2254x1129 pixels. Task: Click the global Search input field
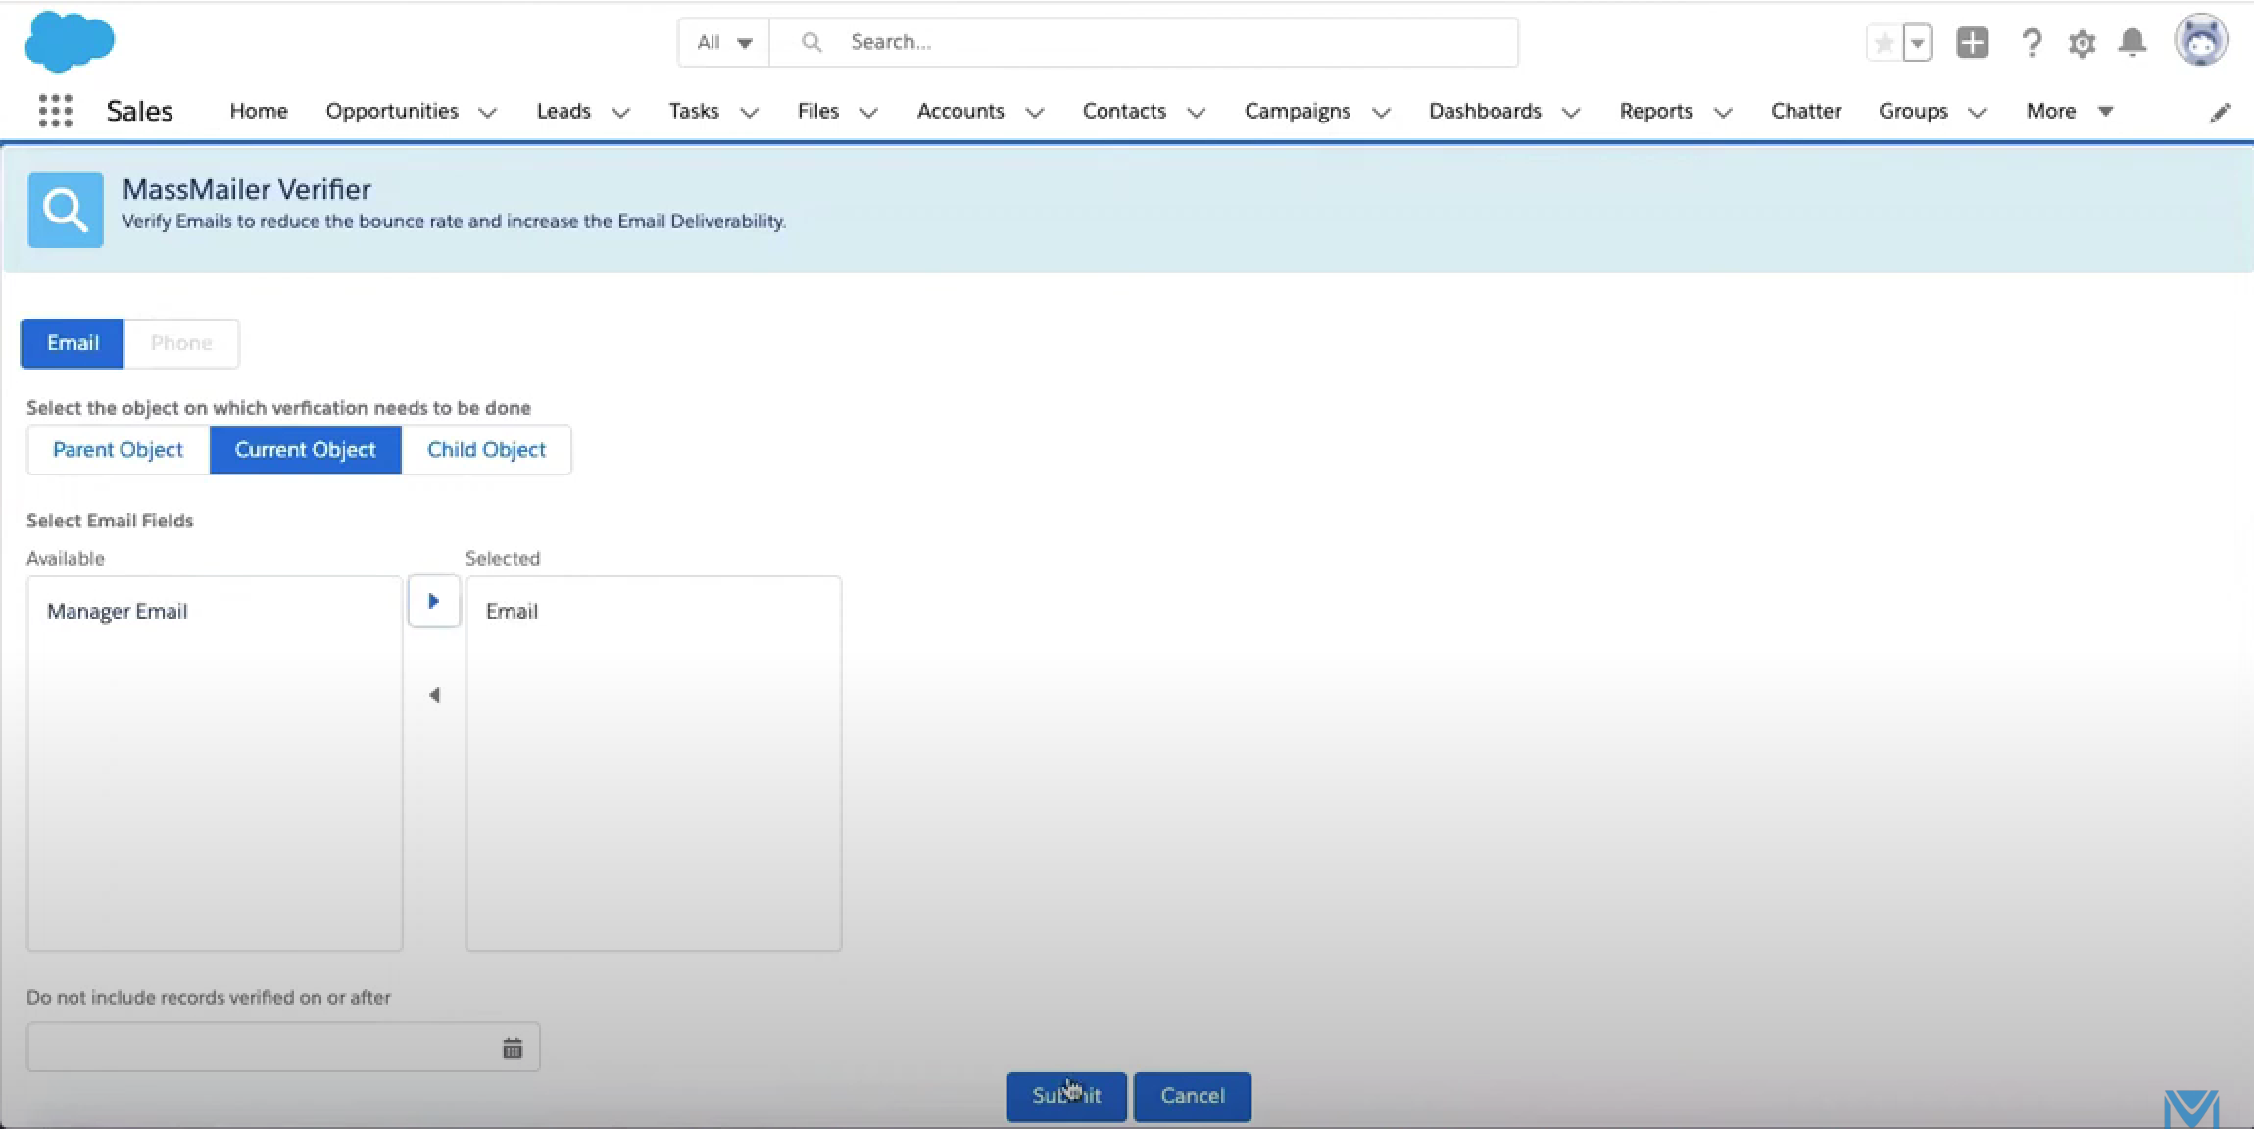coord(1143,42)
